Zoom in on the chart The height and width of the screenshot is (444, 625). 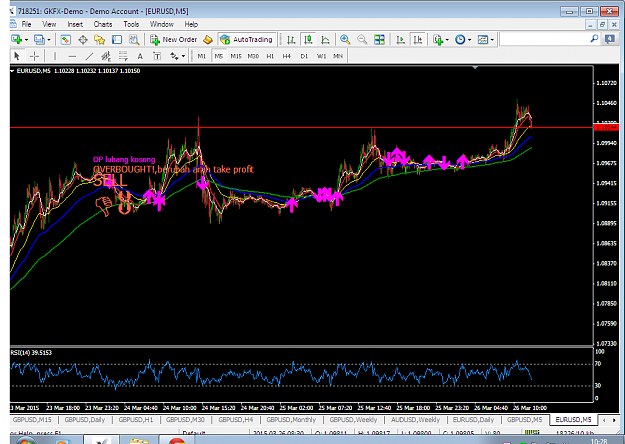pyautogui.click(x=345, y=39)
